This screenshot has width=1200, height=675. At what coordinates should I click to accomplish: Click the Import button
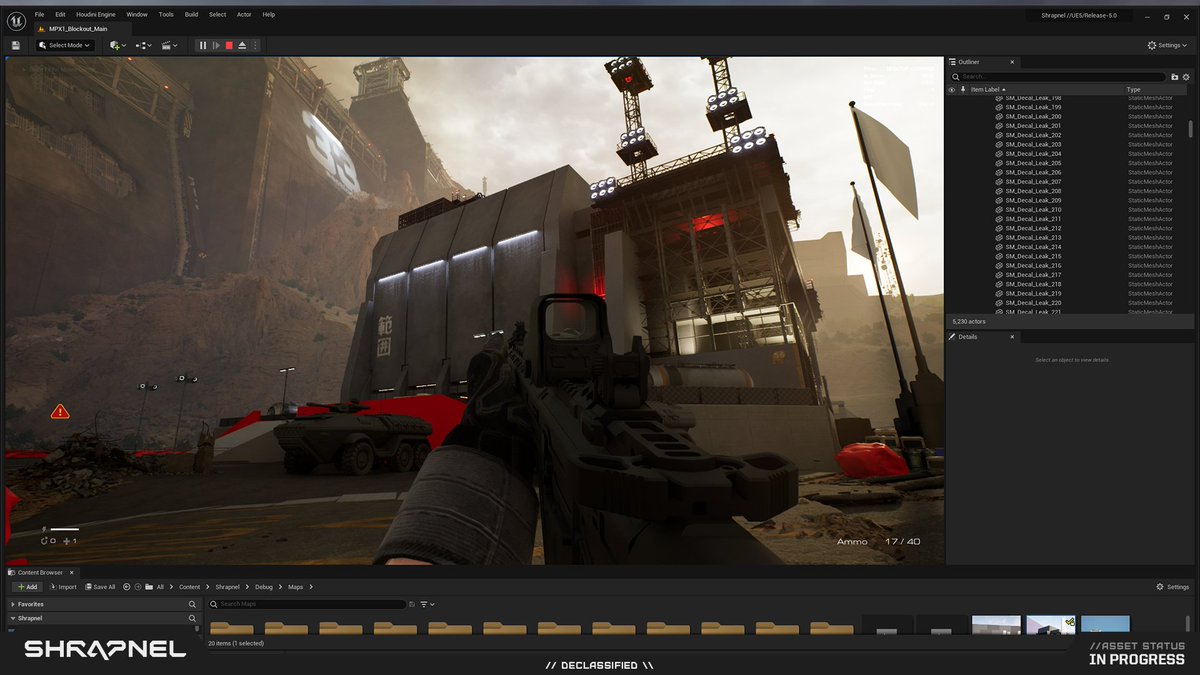(x=64, y=587)
